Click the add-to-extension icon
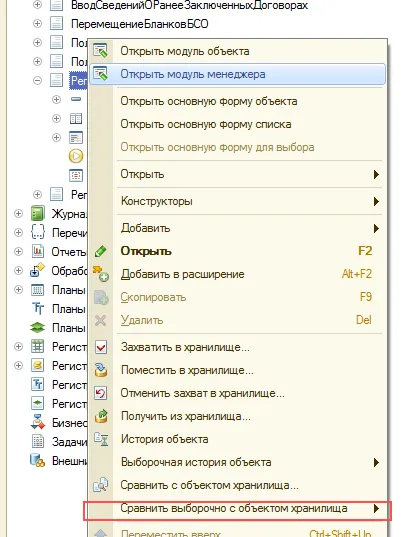The width and height of the screenshot is (406, 537). point(100,274)
